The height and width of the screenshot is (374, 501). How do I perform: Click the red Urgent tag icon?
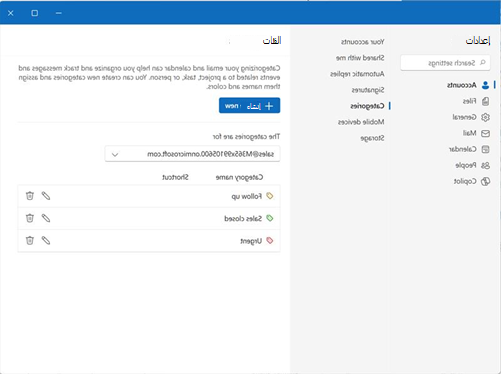pyautogui.click(x=270, y=240)
